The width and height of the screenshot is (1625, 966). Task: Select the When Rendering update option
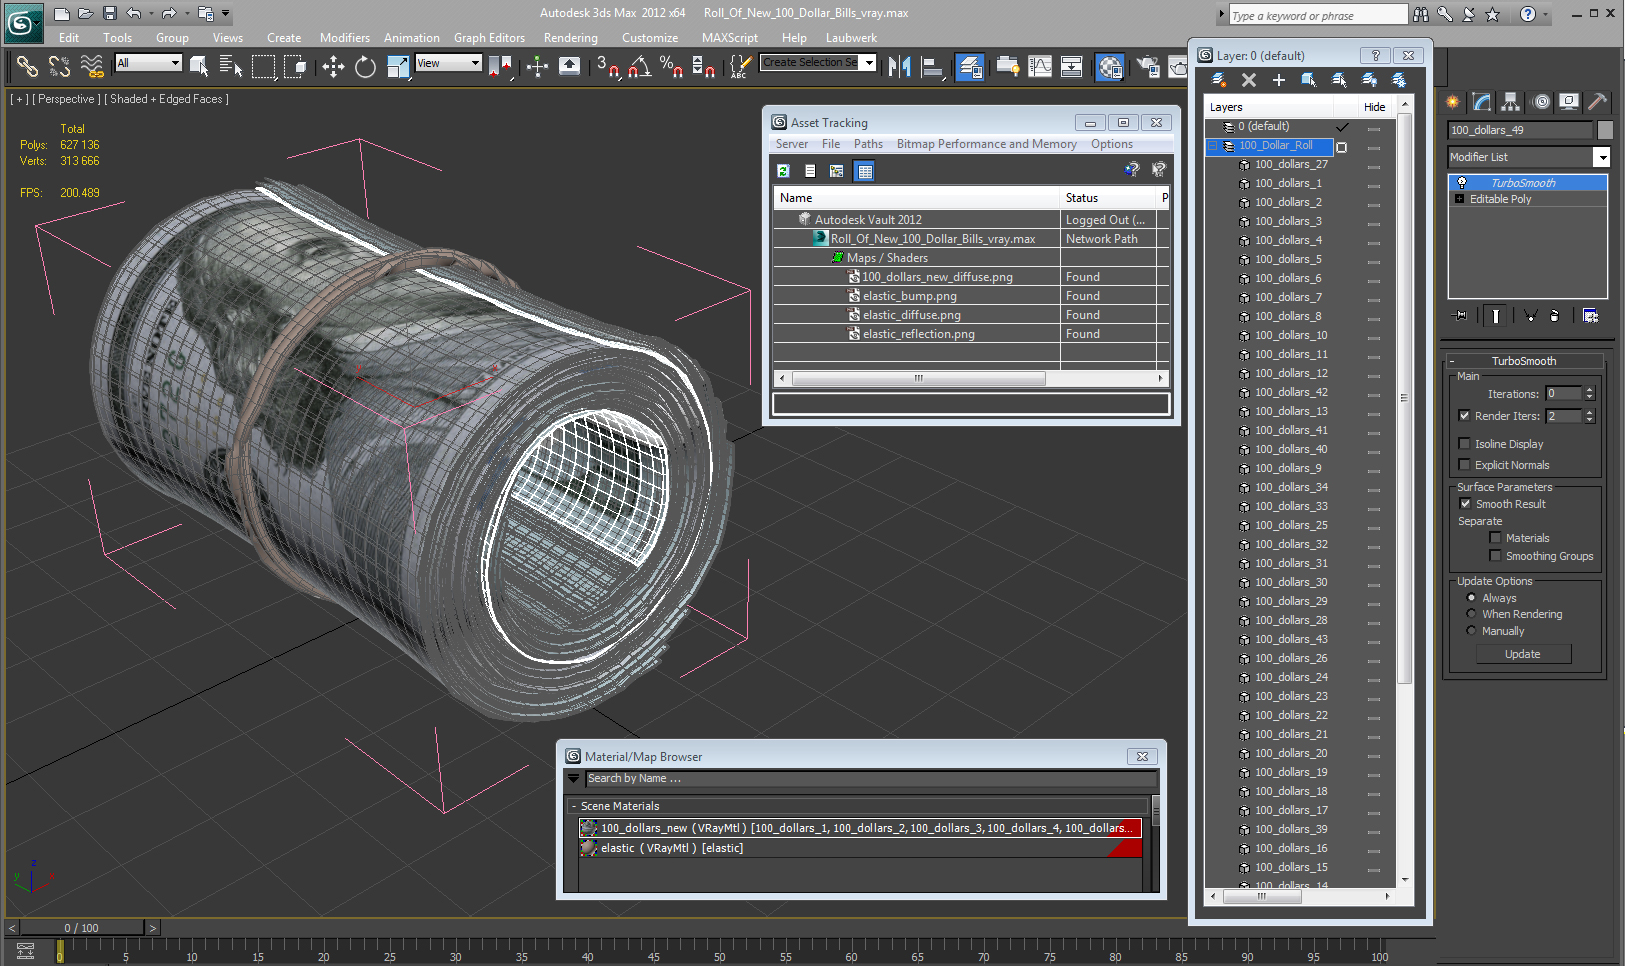point(1471,614)
